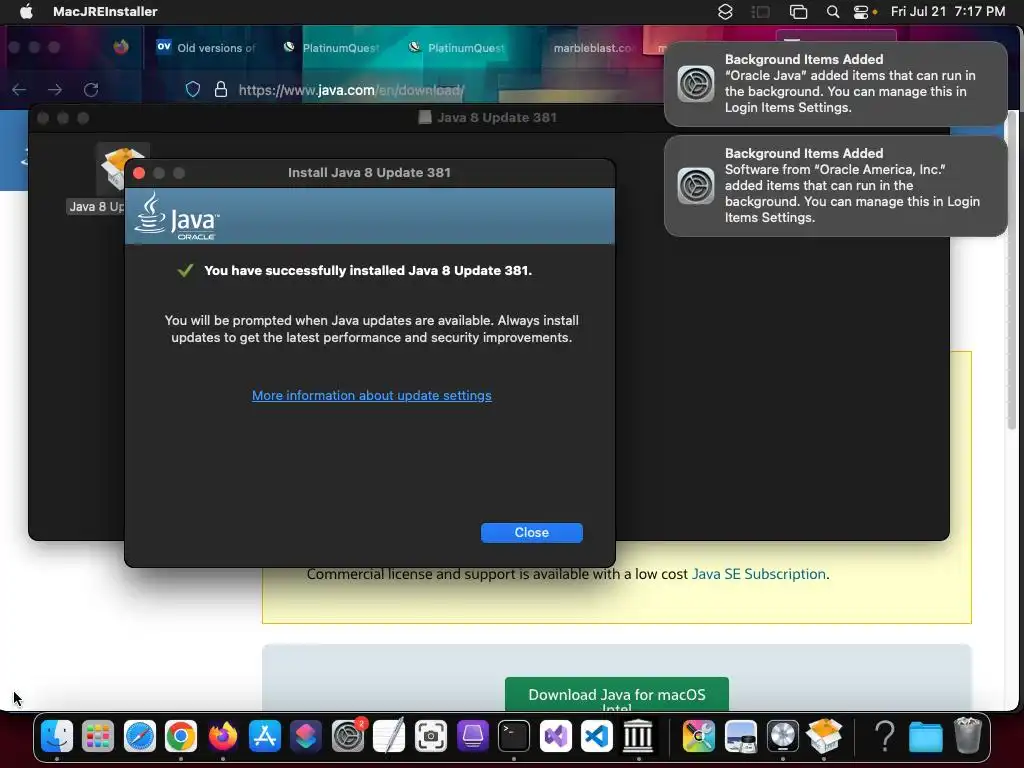Reload the page in Firefox

click(91, 89)
